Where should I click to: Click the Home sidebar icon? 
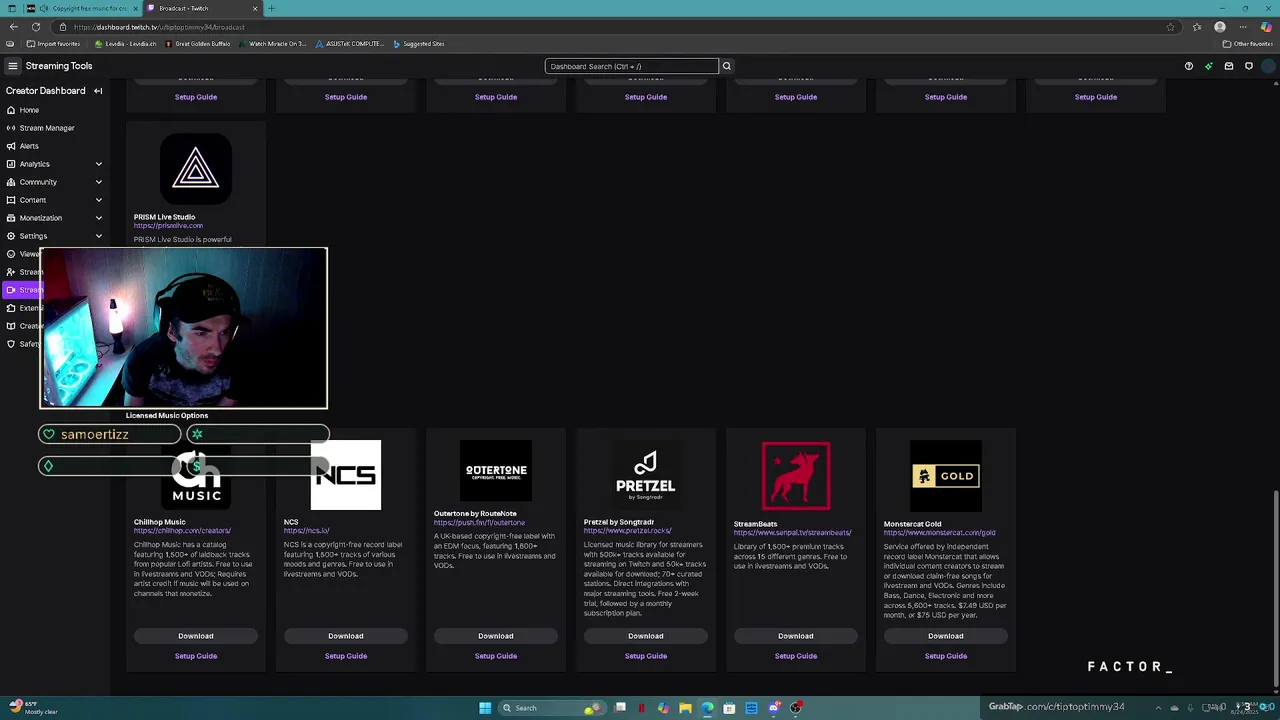pos(11,110)
